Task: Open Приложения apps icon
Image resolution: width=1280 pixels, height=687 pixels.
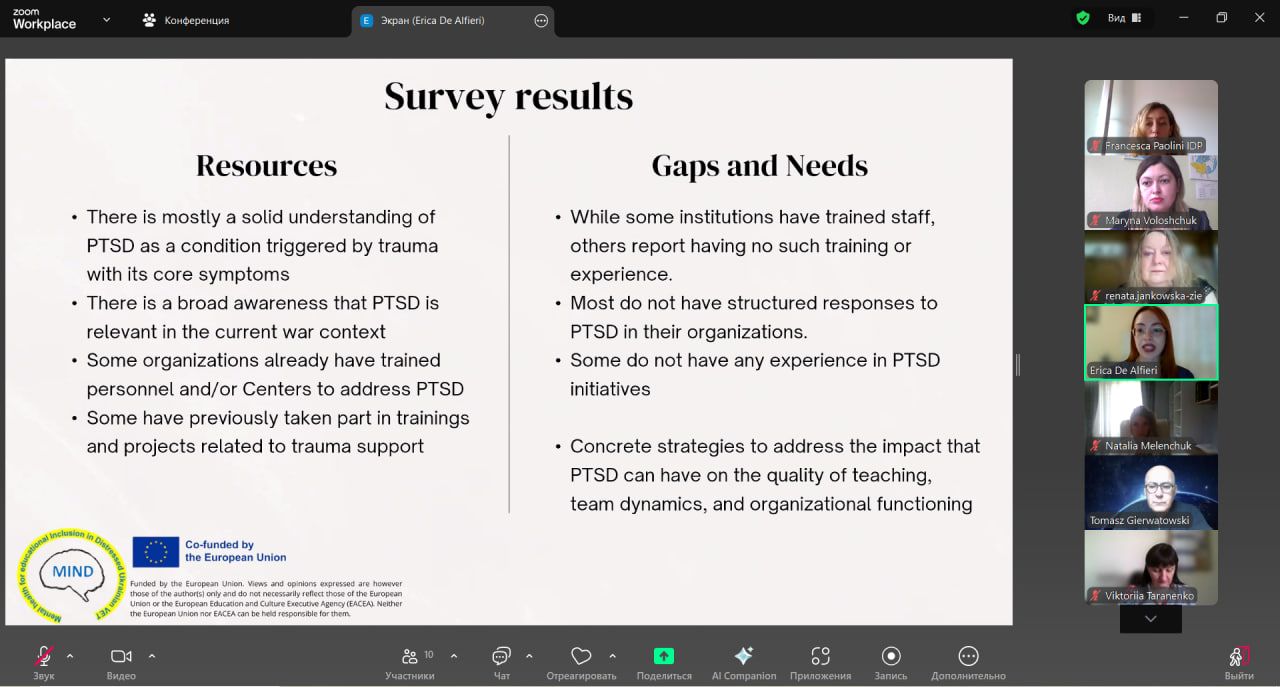Action: pos(820,656)
